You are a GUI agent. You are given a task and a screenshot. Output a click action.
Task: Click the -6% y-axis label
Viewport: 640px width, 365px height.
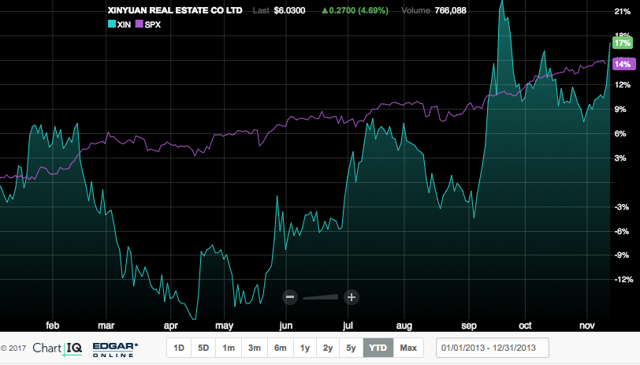622,231
